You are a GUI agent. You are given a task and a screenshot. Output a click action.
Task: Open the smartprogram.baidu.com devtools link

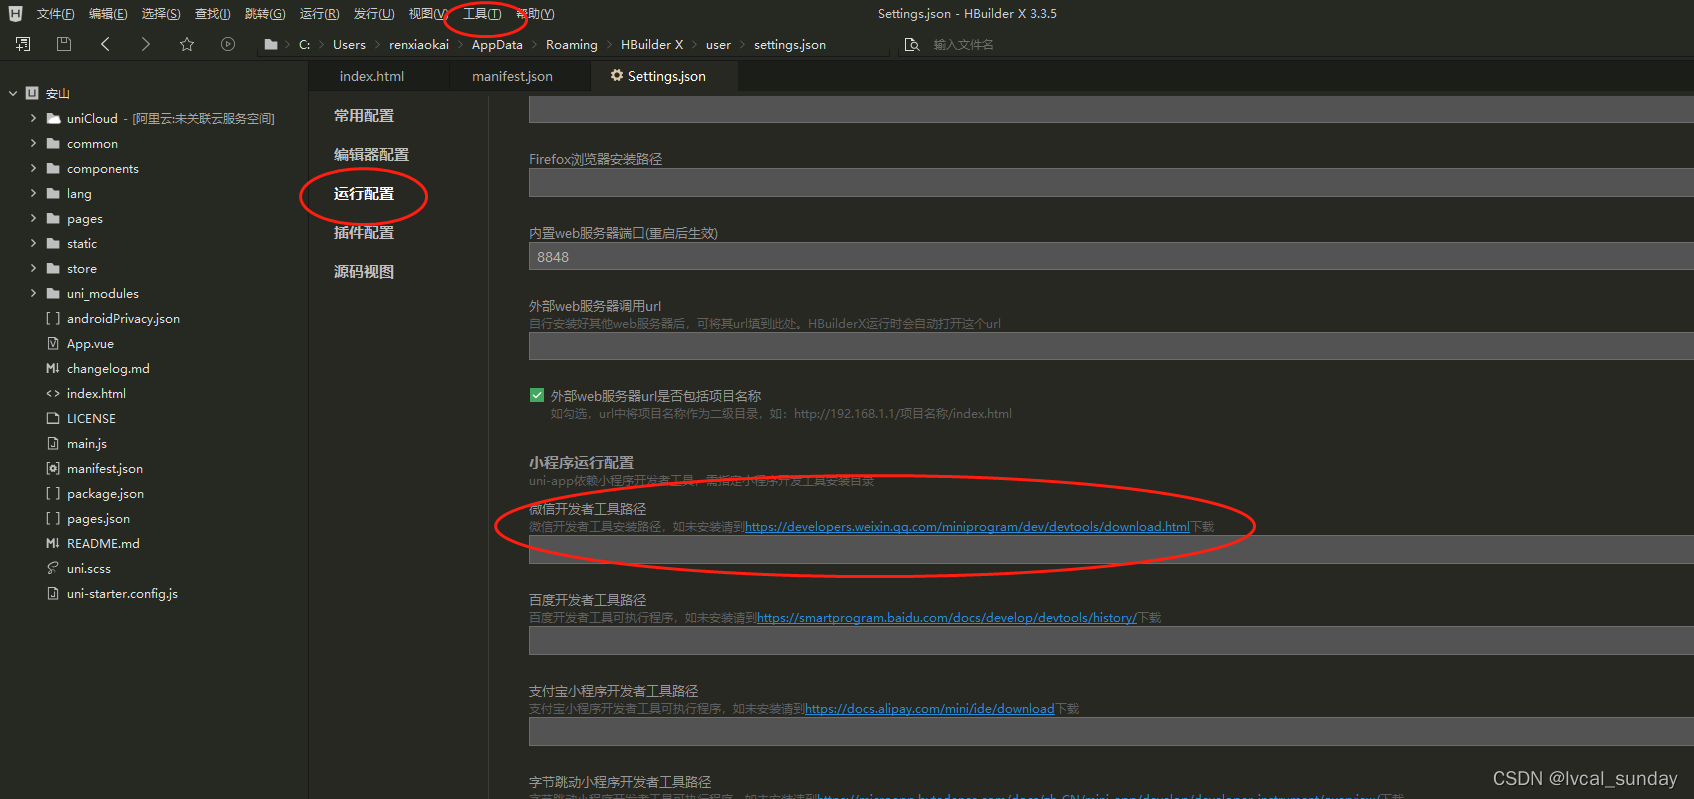point(947,618)
